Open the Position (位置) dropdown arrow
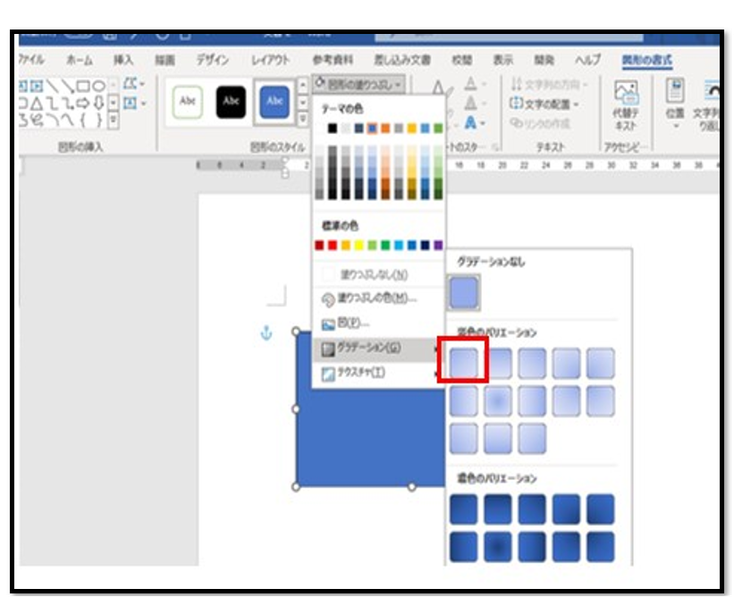734x597 pixels. [x=675, y=126]
